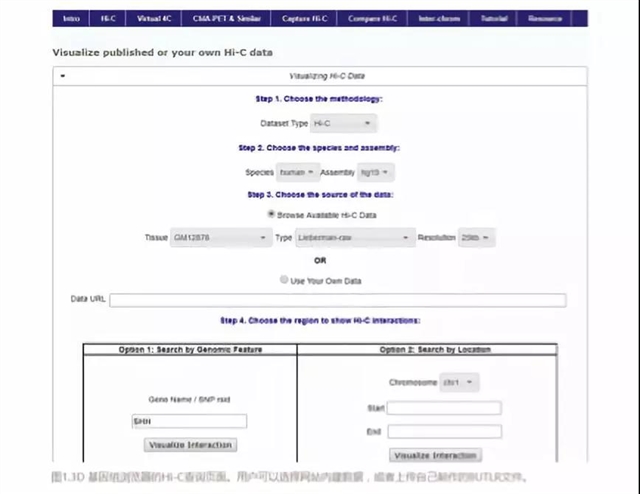Image resolution: width=640 pixels, height=494 pixels.
Task: Click Visualize Interaction under Genomic Feature
Action: coord(191,445)
